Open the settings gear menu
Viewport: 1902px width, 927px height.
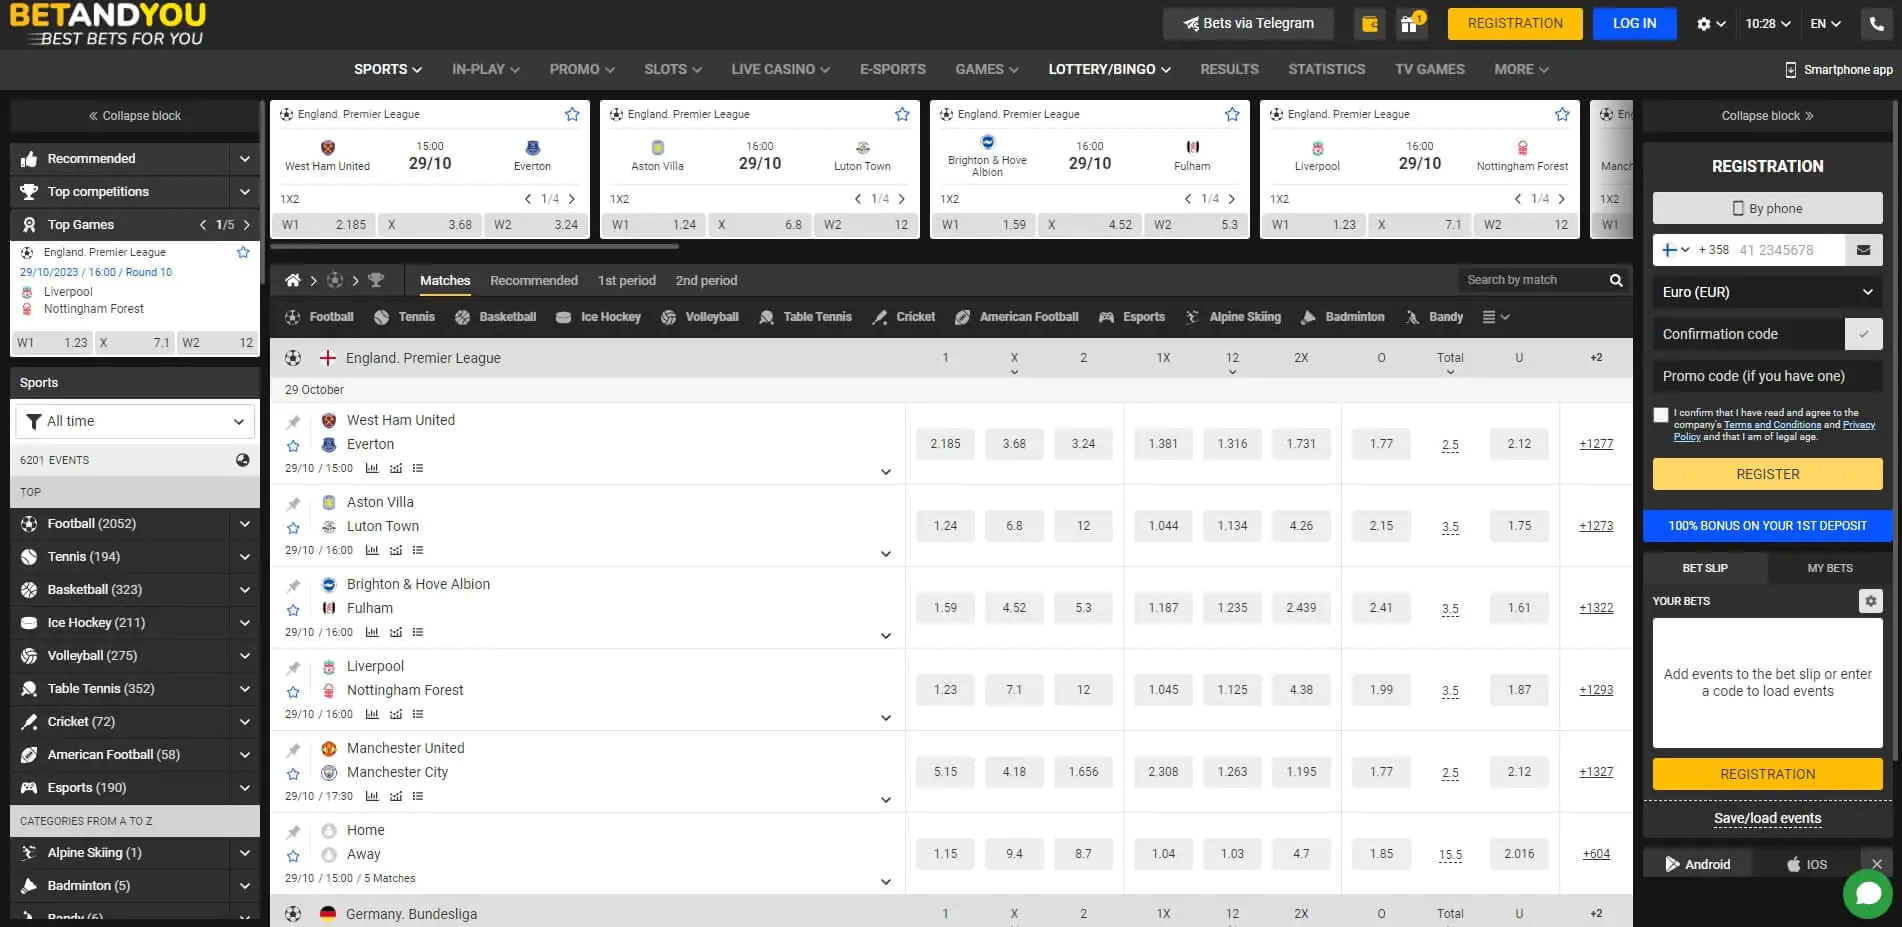(1704, 23)
